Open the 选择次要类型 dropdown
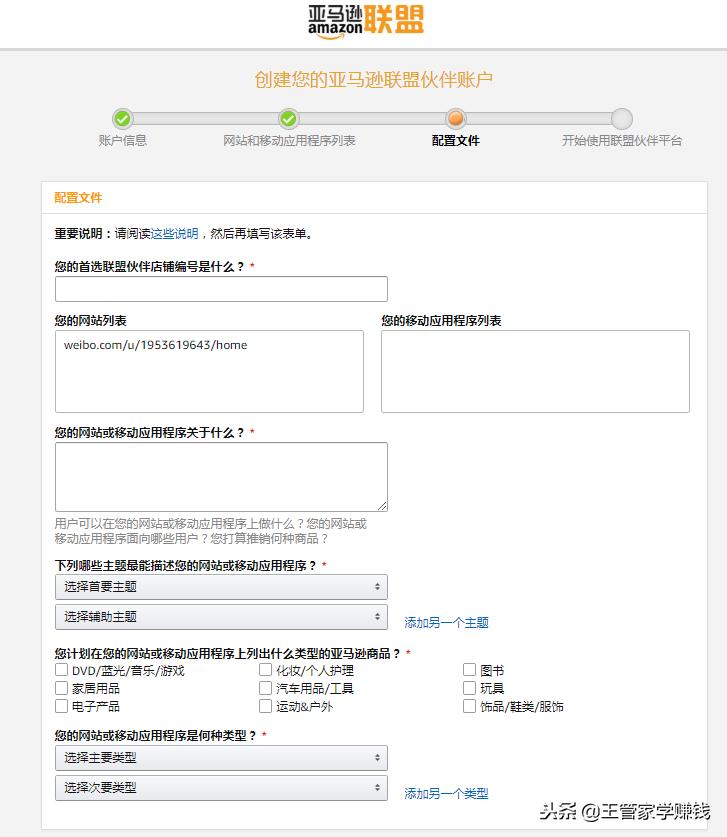 221,788
